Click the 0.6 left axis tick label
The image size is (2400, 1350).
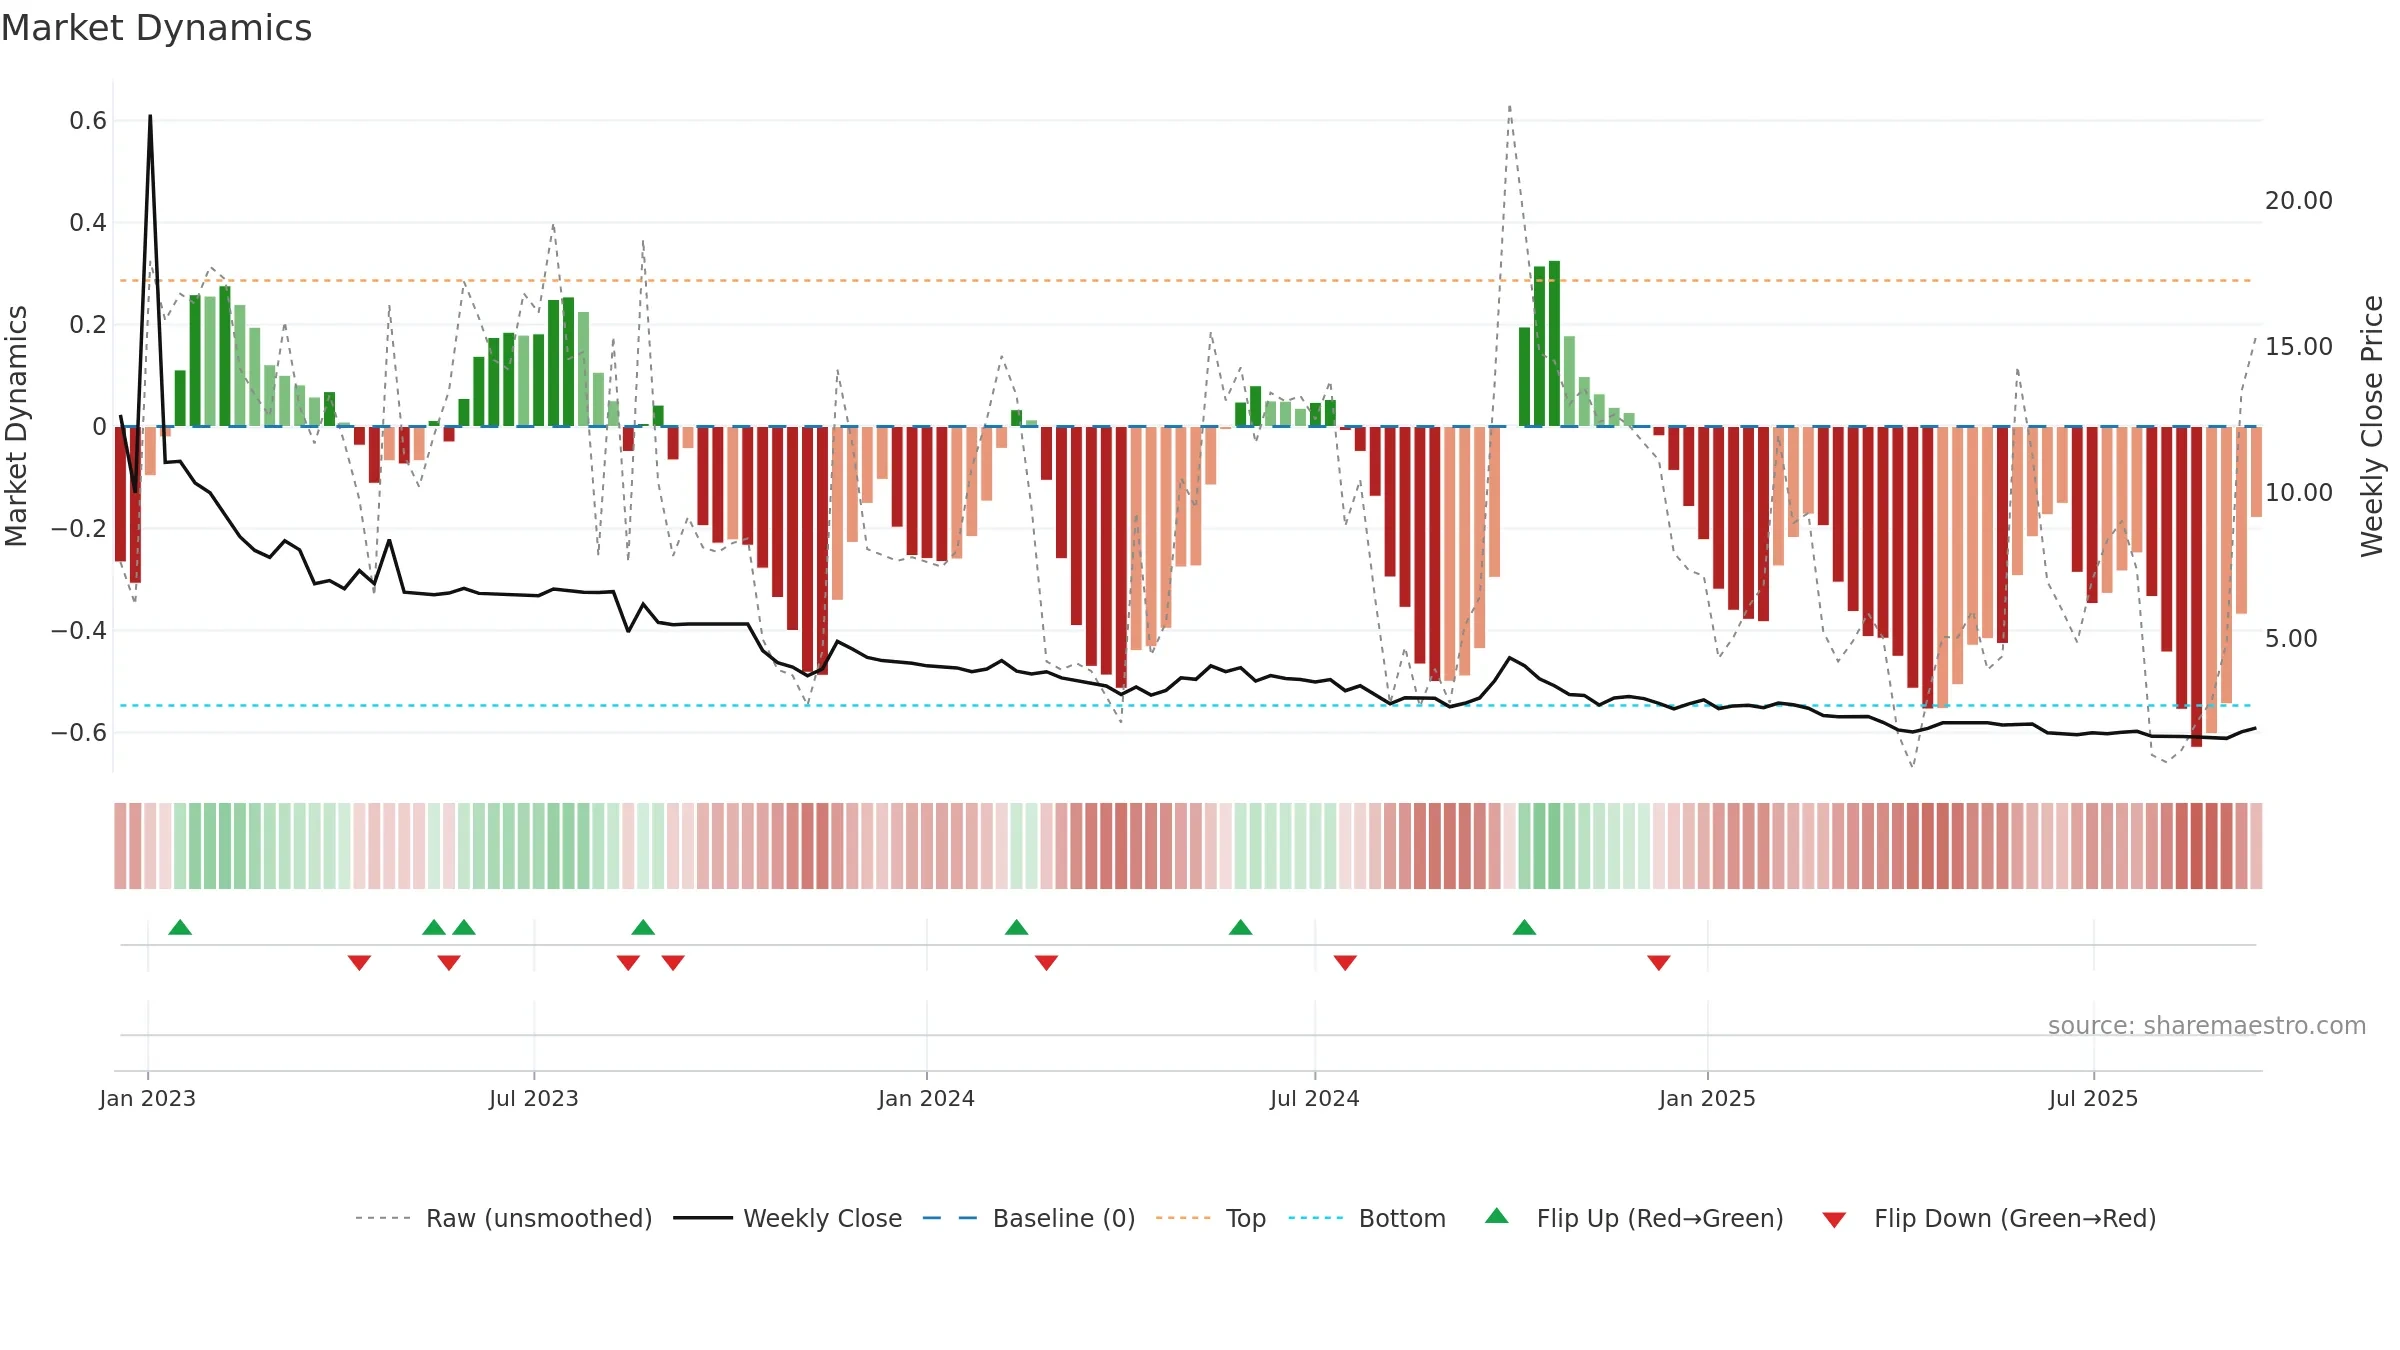pyautogui.click(x=88, y=121)
